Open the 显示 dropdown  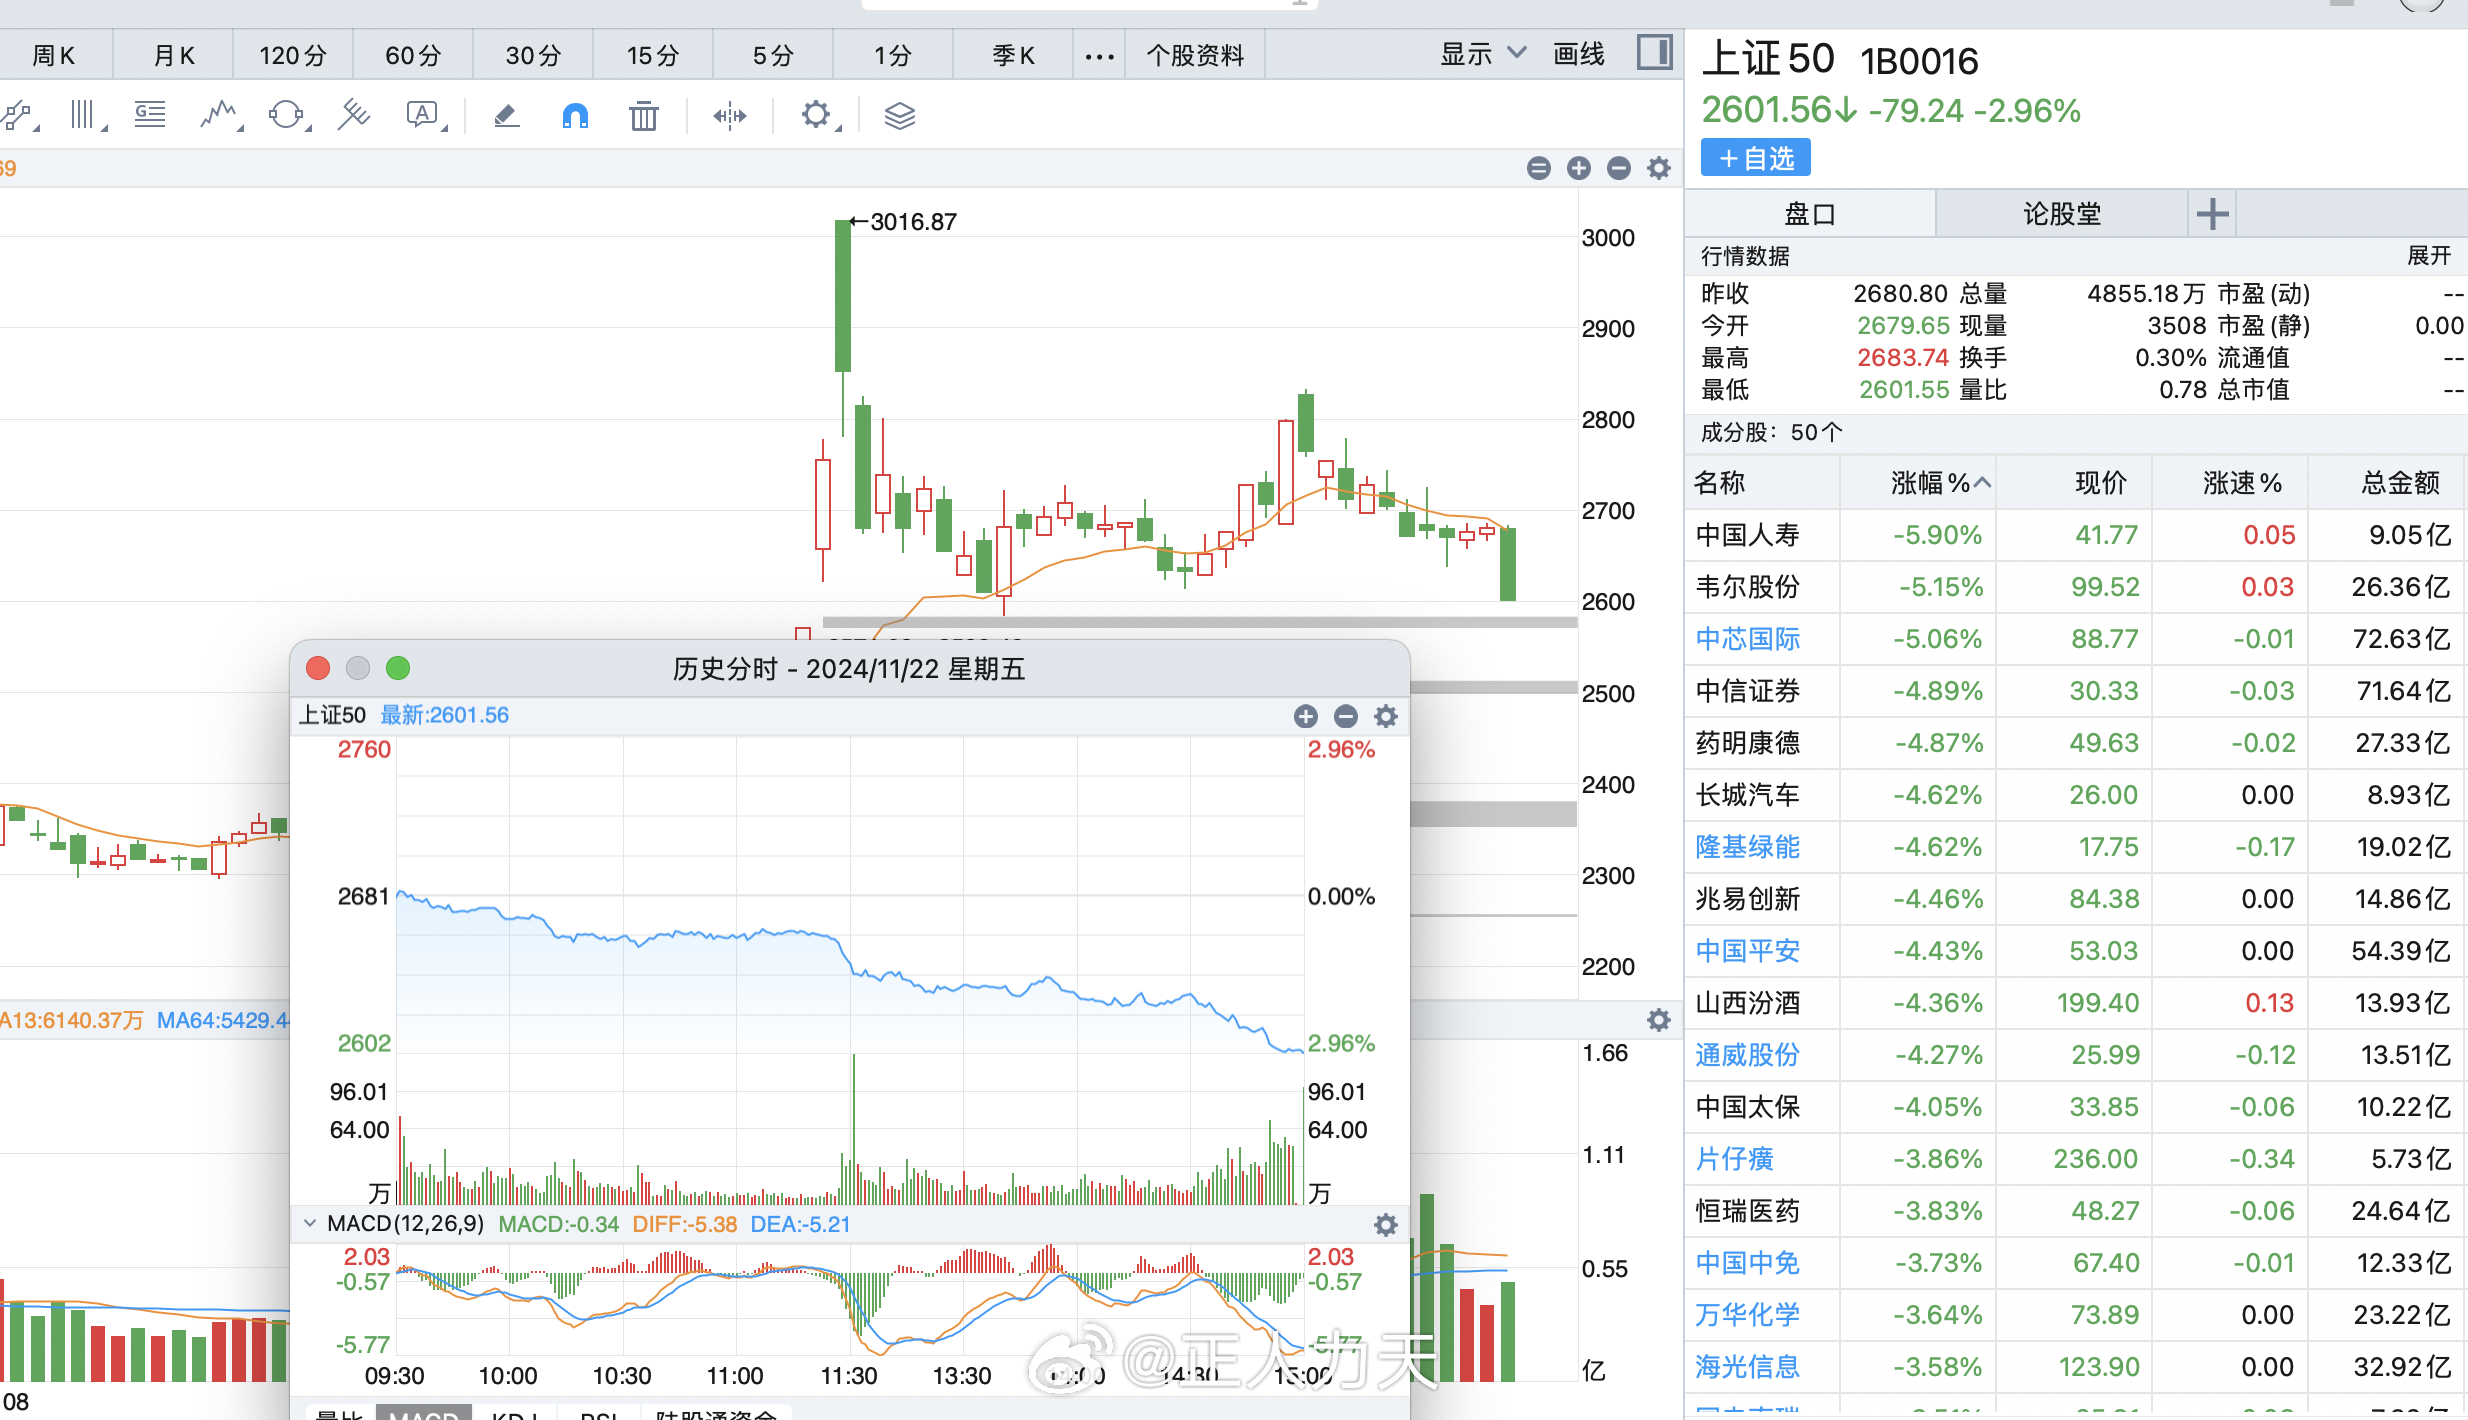[x=1482, y=54]
